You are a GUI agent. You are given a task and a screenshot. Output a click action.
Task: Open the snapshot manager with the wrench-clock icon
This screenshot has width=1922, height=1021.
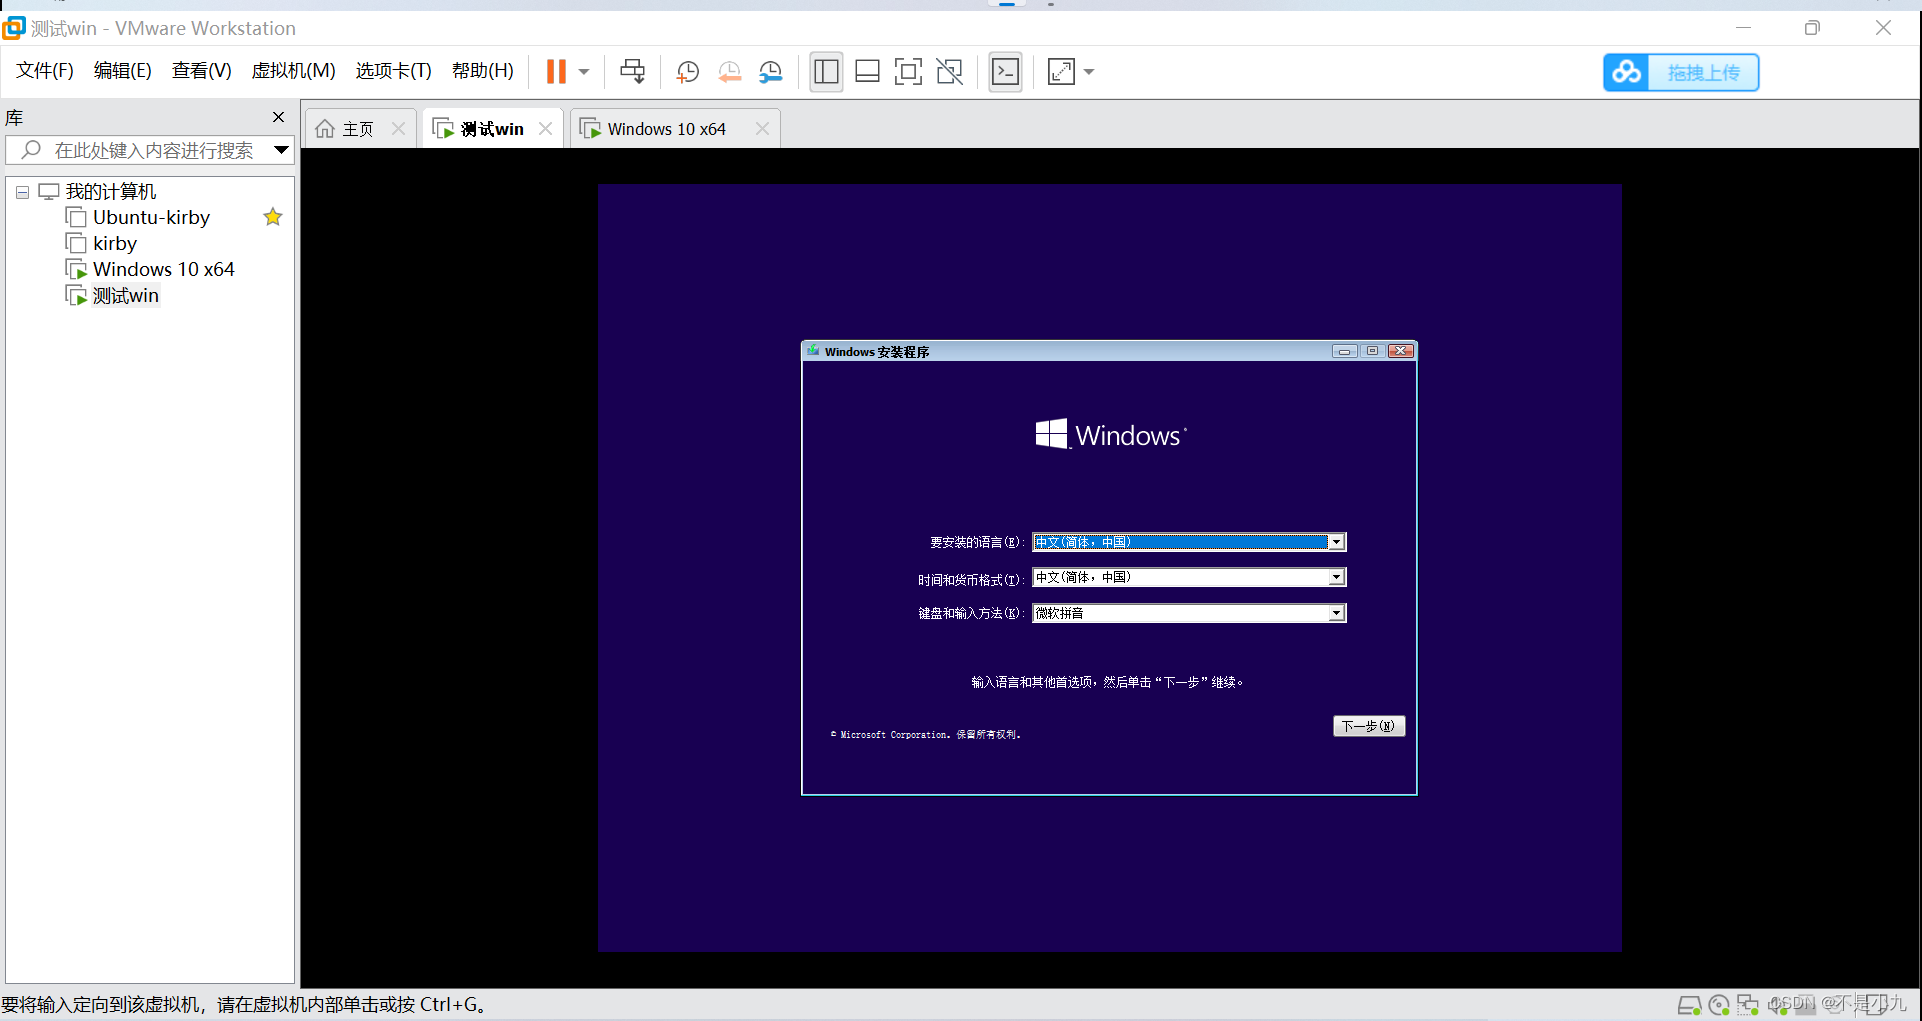coord(770,71)
